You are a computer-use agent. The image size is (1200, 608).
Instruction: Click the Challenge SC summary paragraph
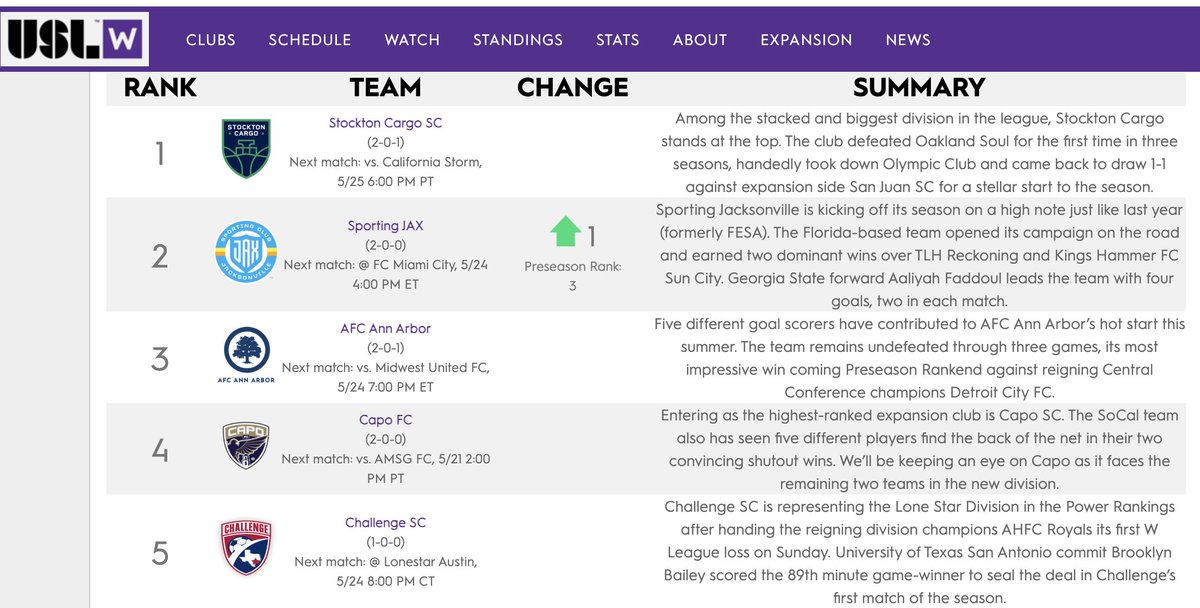[x=919, y=553]
